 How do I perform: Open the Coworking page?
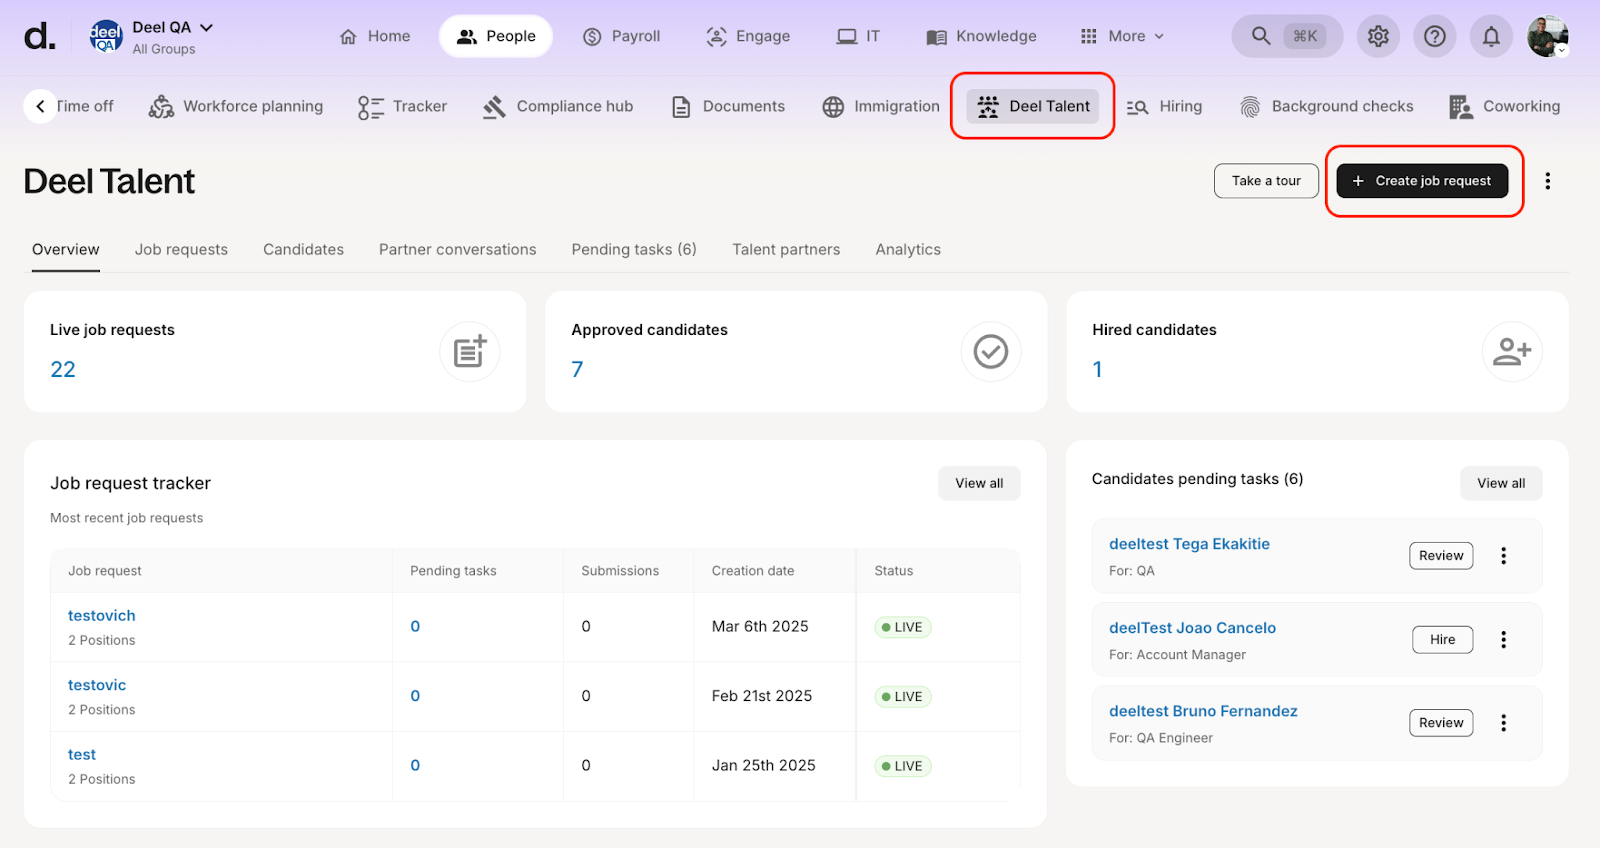pos(1505,106)
